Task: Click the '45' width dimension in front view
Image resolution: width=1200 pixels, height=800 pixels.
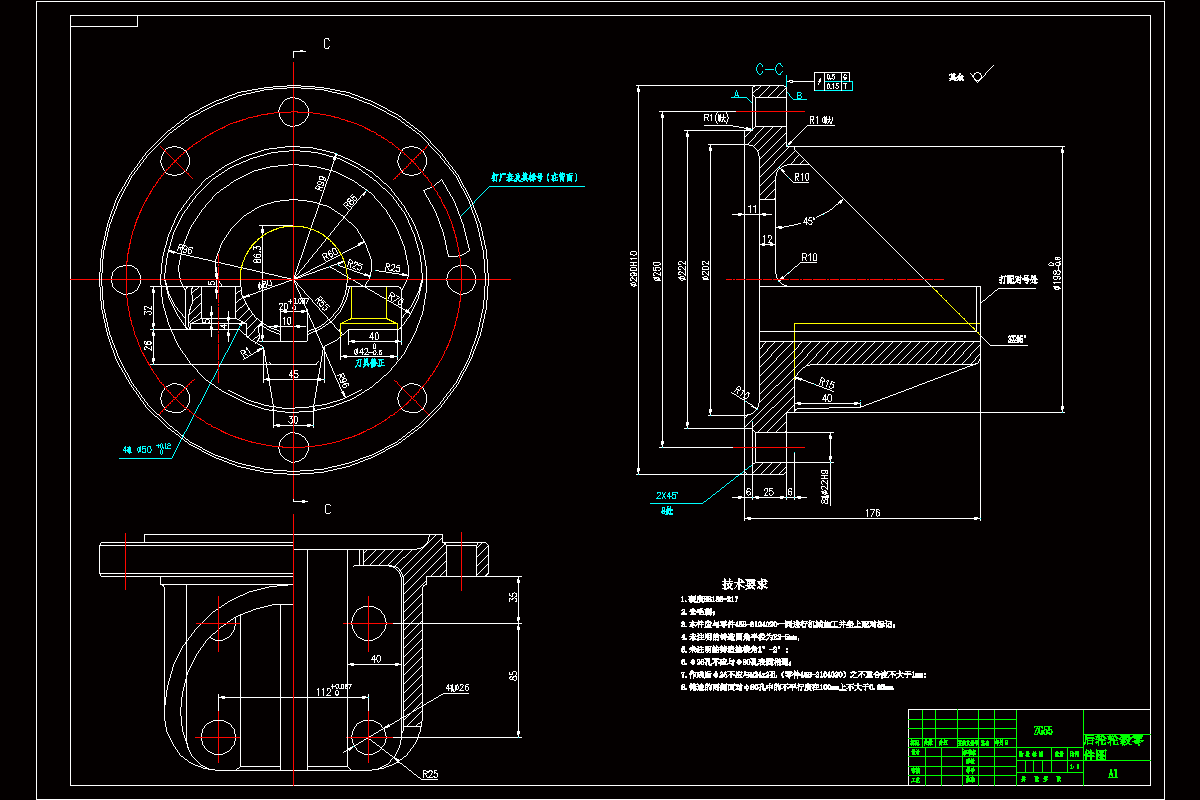Action: (293, 374)
